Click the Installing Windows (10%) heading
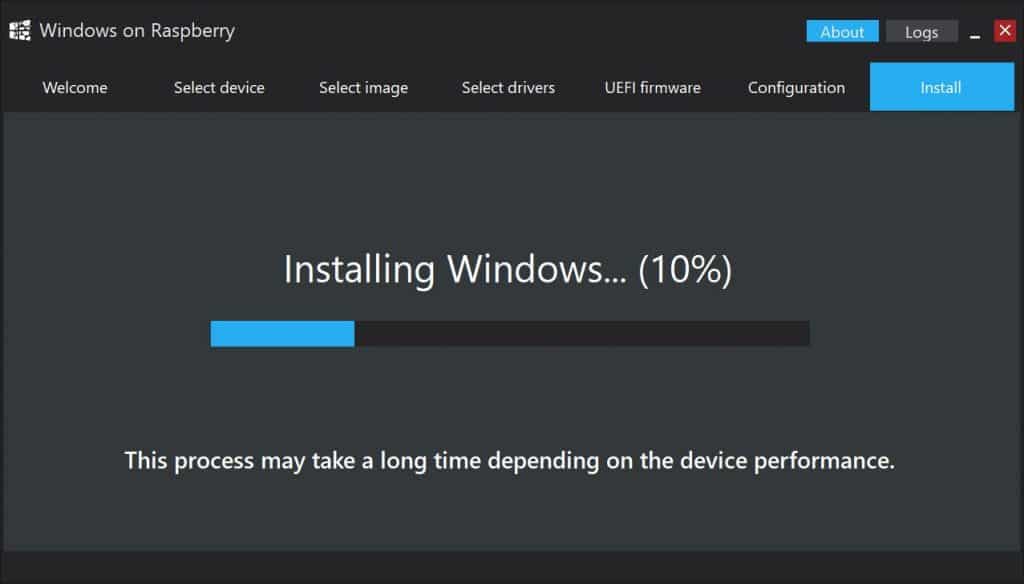The width and height of the screenshot is (1024, 584). point(507,269)
